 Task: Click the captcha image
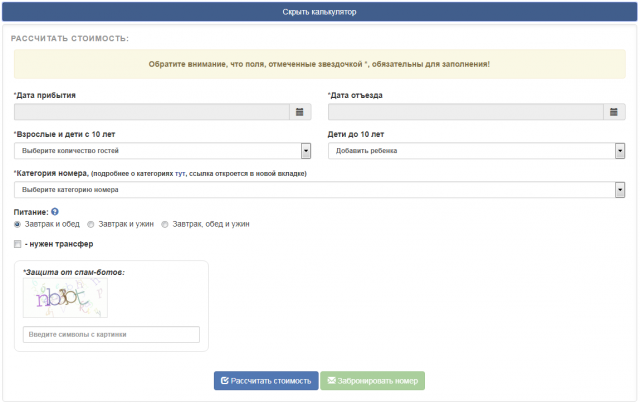click(65, 298)
